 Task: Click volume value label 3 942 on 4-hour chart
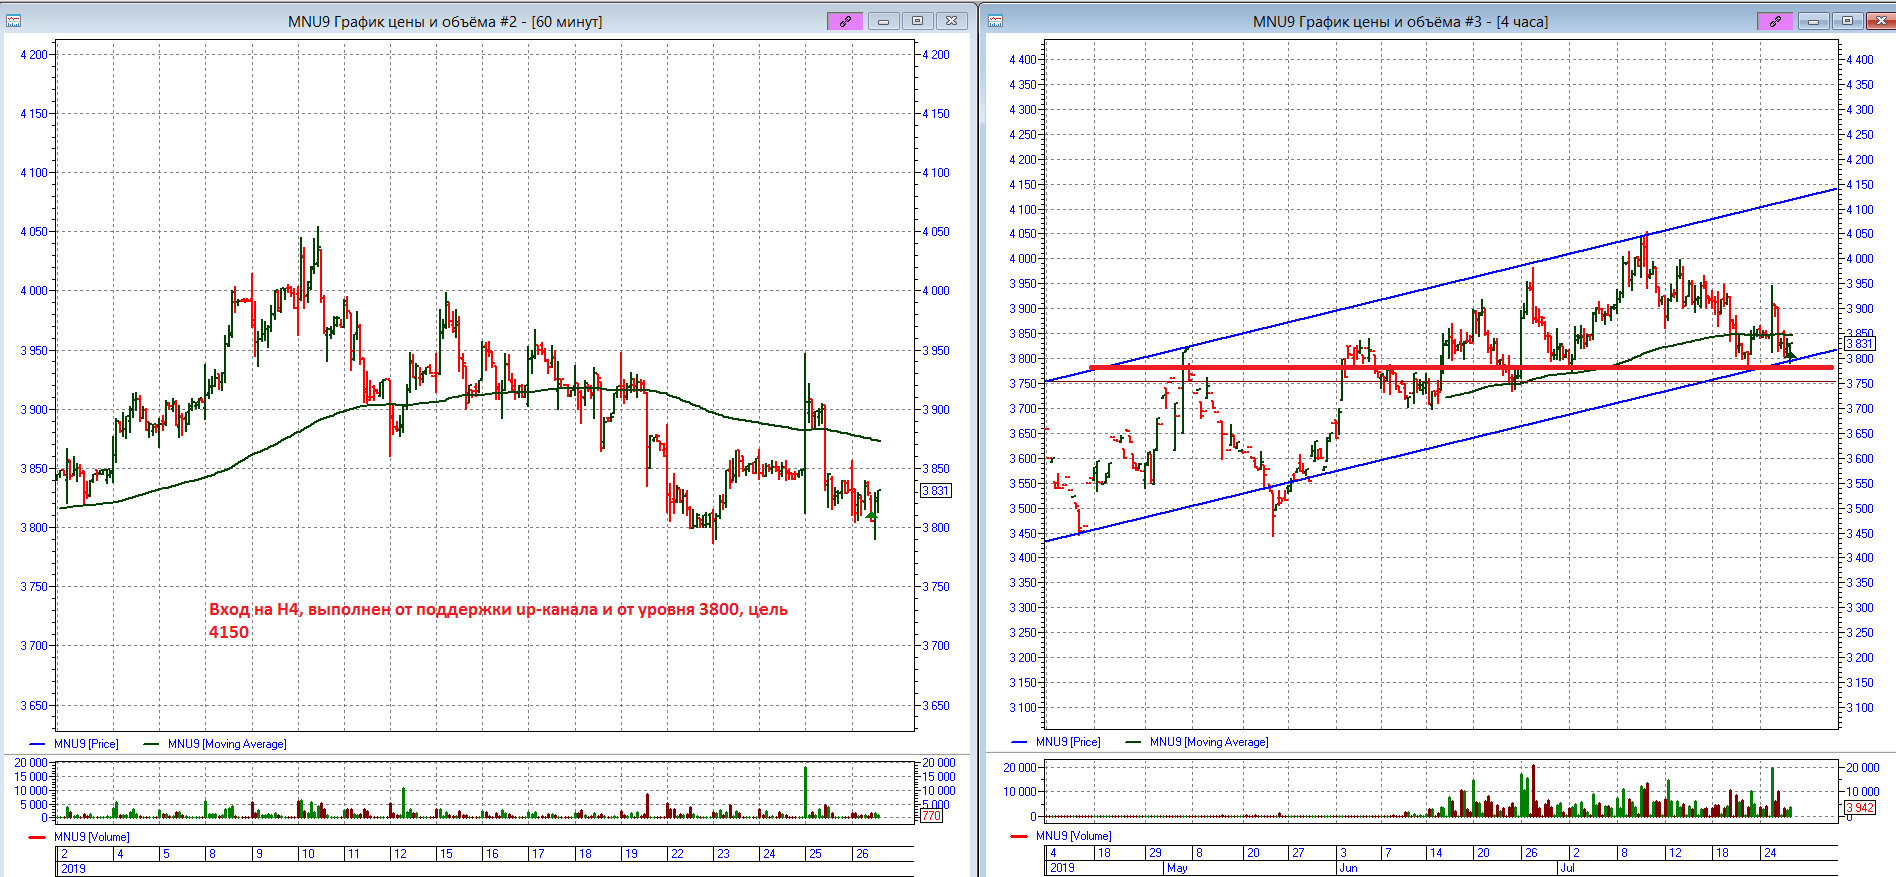pyautogui.click(x=1860, y=808)
